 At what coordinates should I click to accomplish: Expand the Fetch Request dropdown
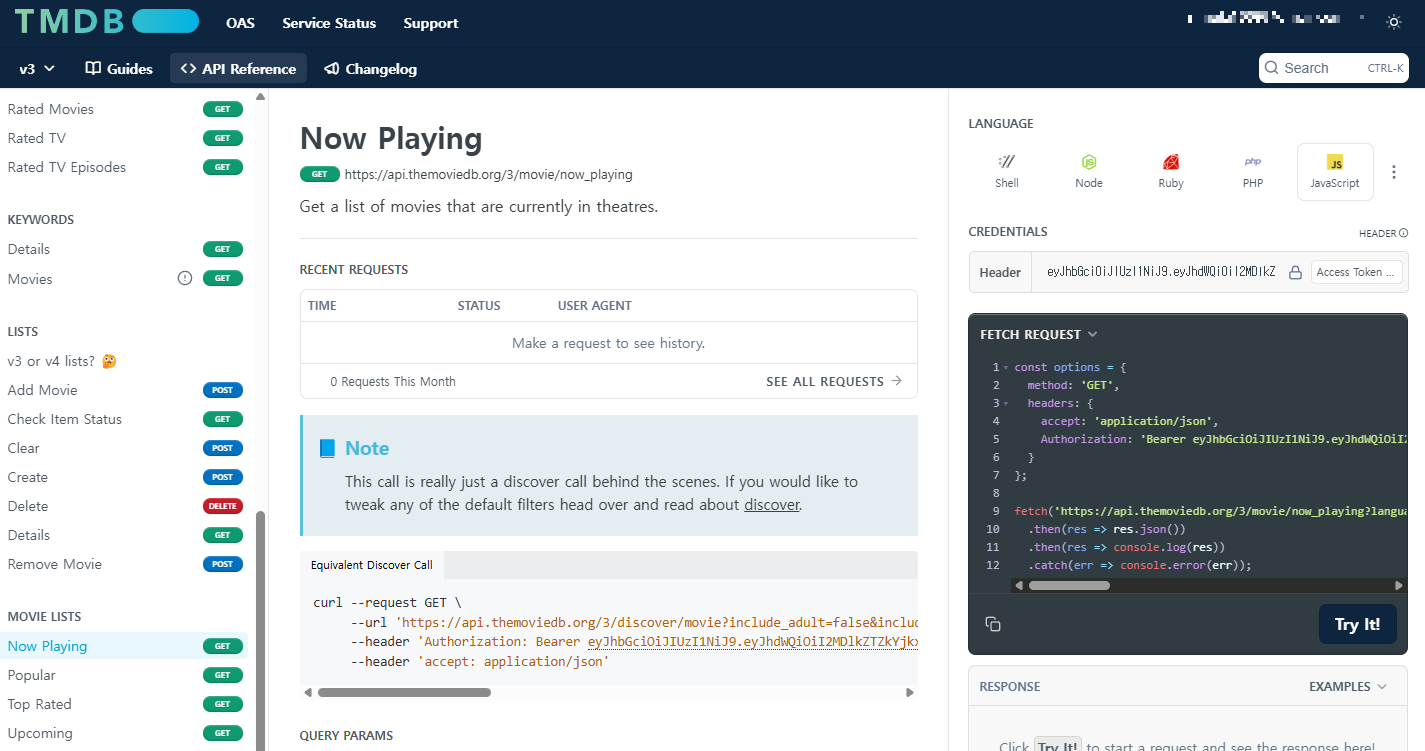[x=1038, y=334]
